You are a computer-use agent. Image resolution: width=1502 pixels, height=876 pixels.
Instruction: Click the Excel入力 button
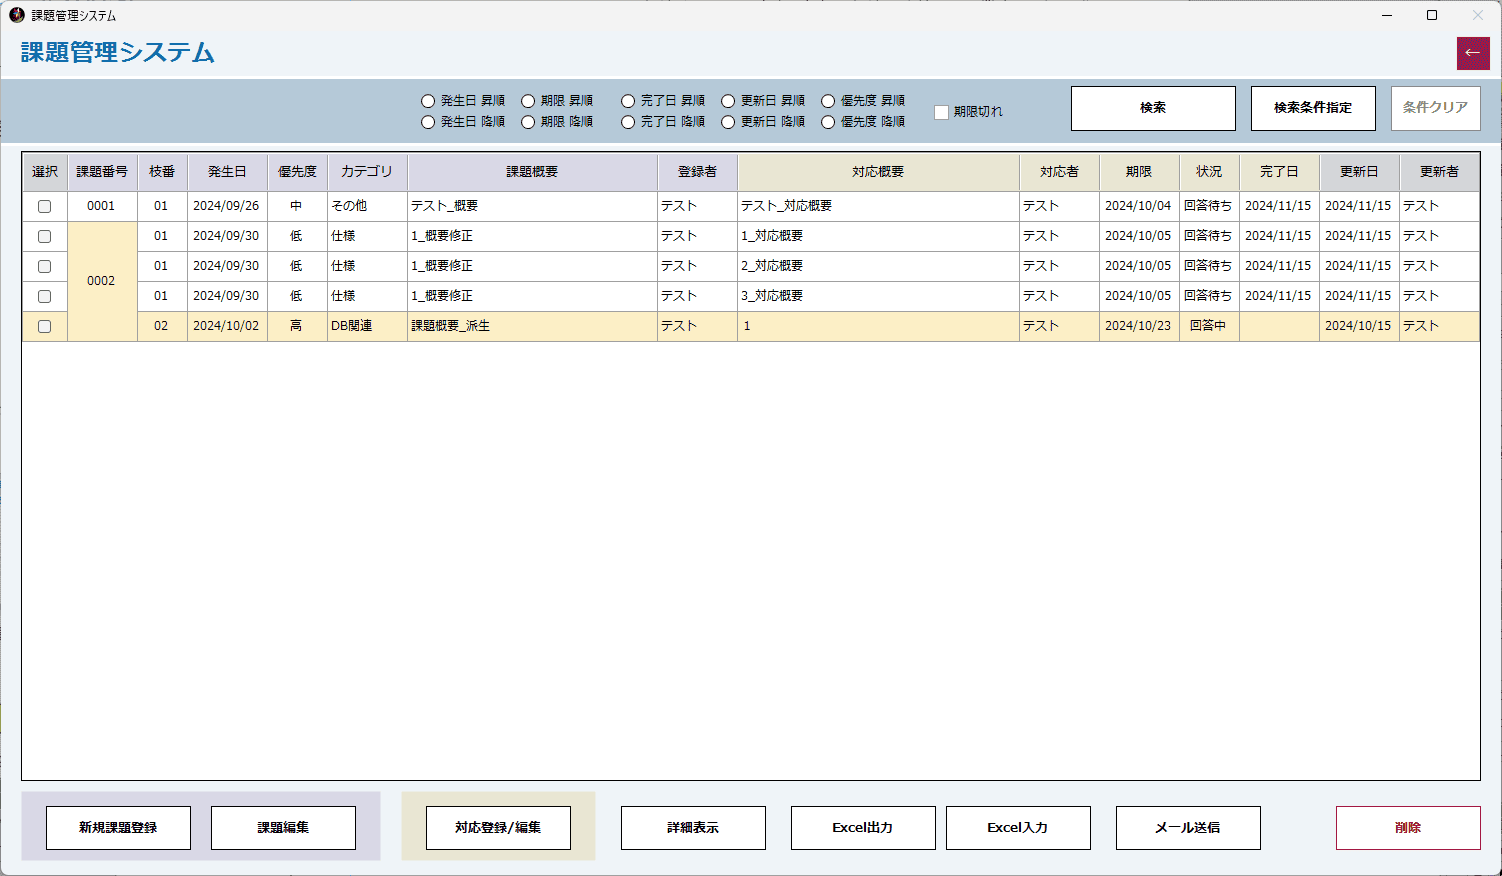click(1018, 828)
